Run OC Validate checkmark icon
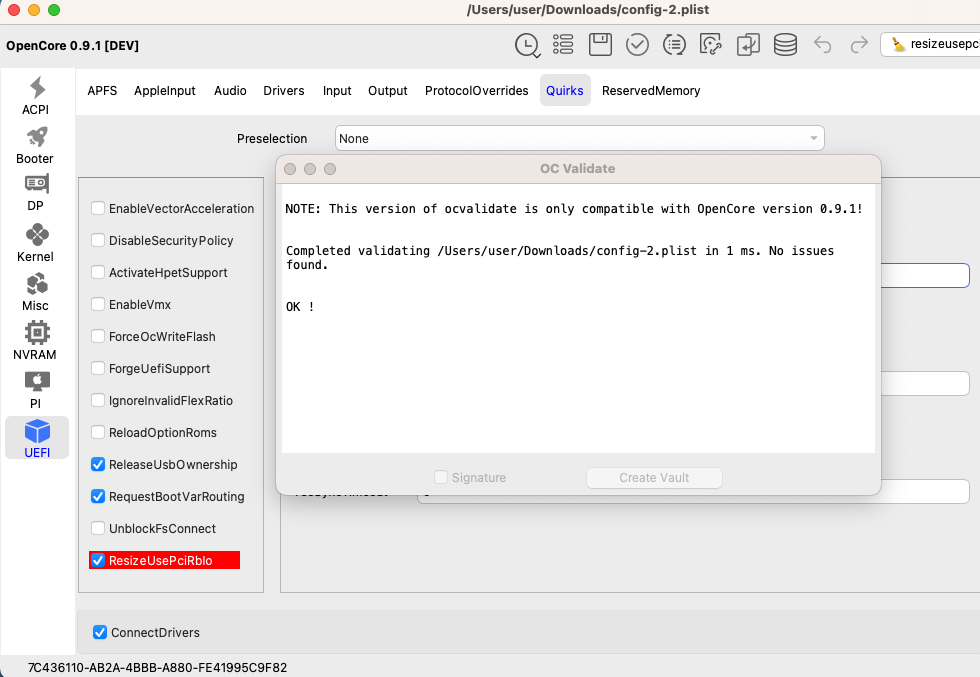Image resolution: width=980 pixels, height=677 pixels. [637, 44]
